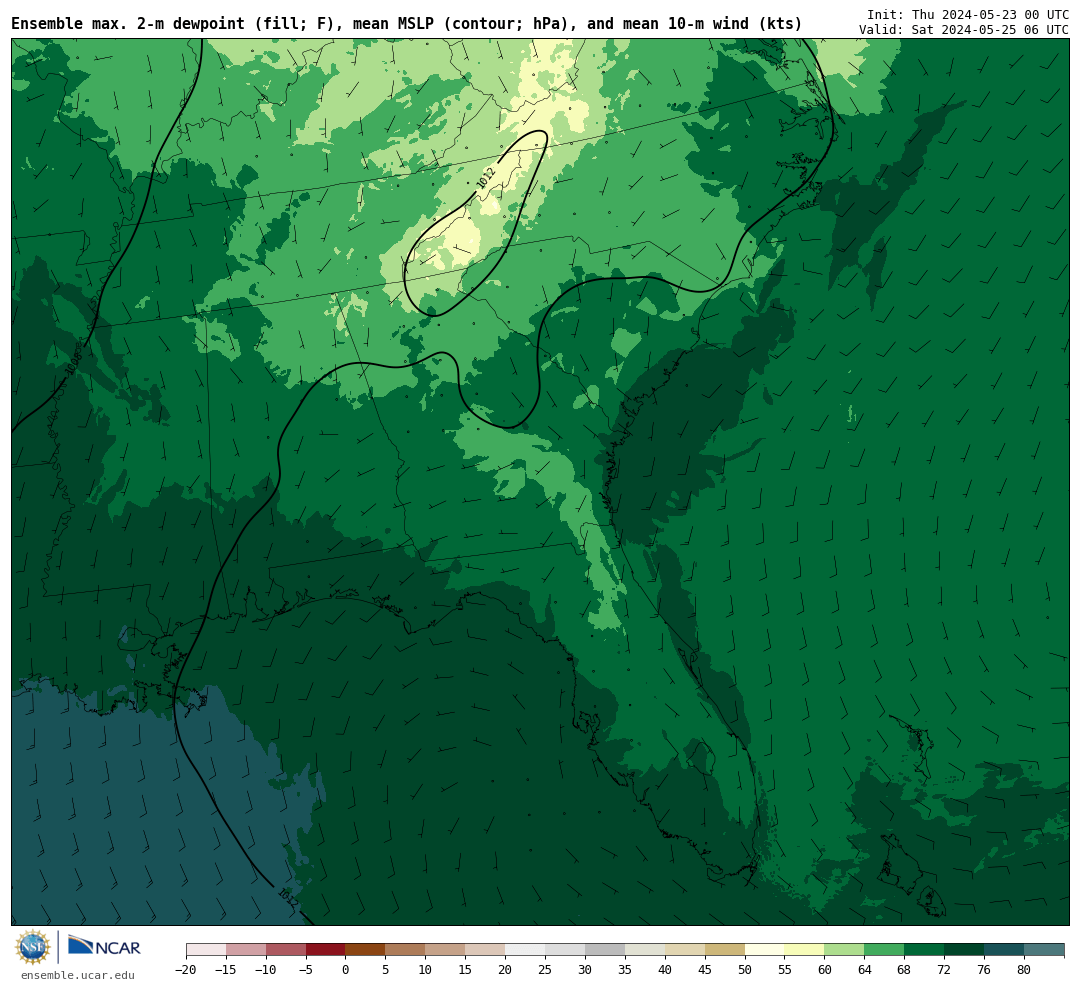Click the positive 5 tick label on the colorbar
The height and width of the screenshot is (988, 1080).
[386, 970]
